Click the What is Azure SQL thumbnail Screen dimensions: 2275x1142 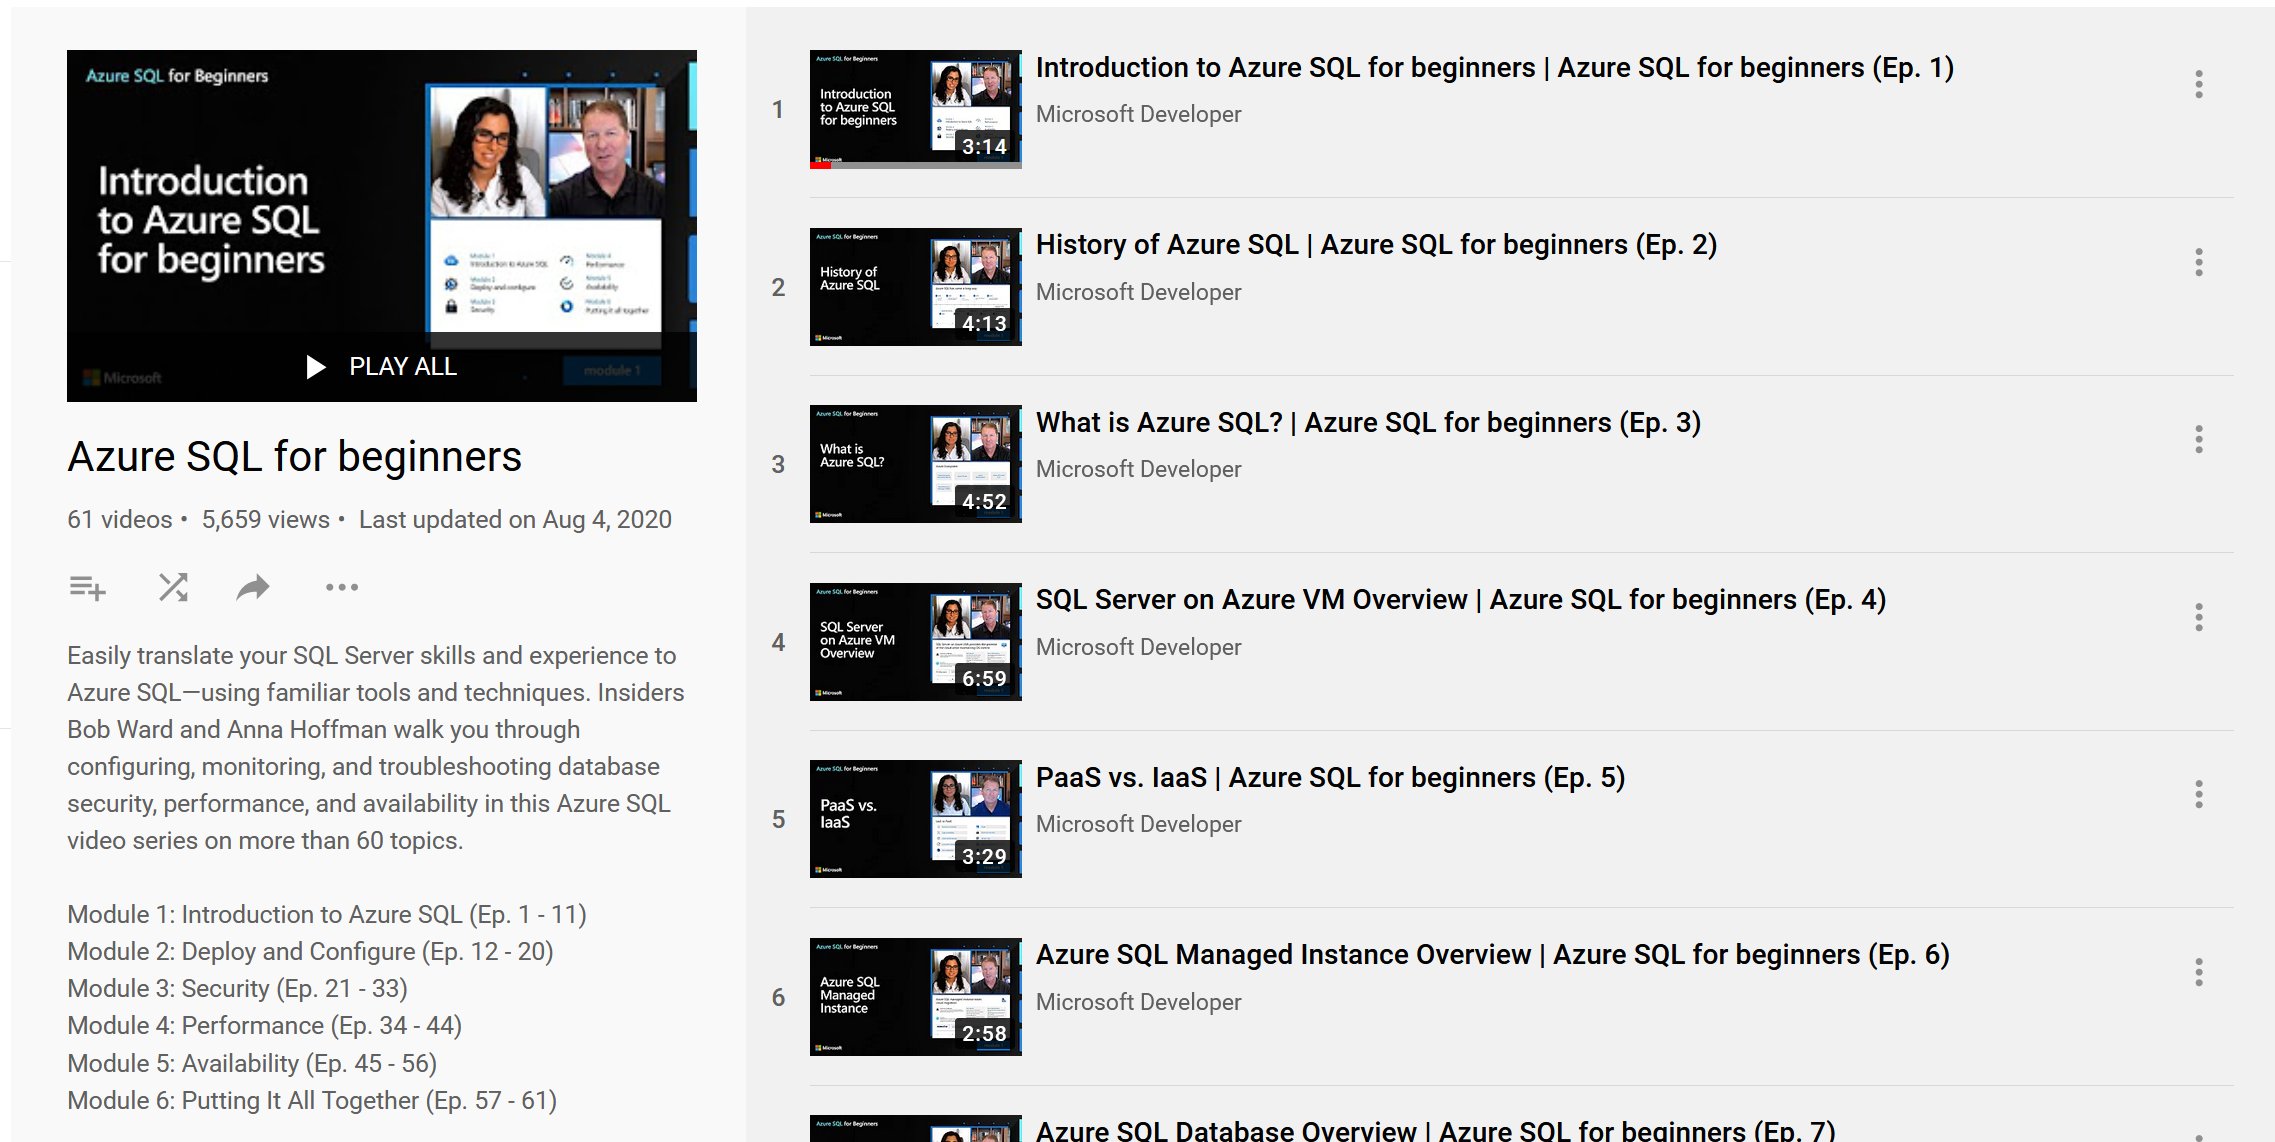click(x=915, y=464)
